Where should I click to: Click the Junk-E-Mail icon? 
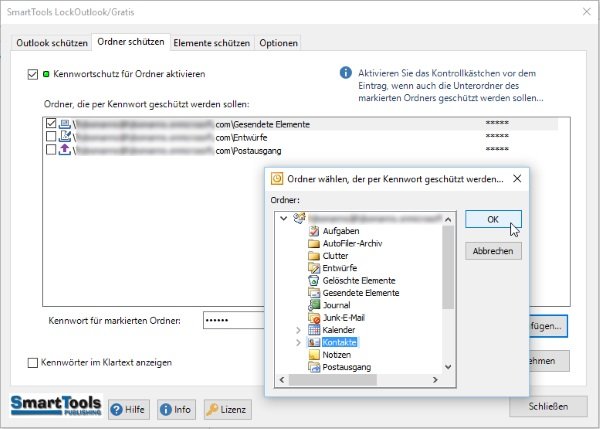(x=314, y=318)
